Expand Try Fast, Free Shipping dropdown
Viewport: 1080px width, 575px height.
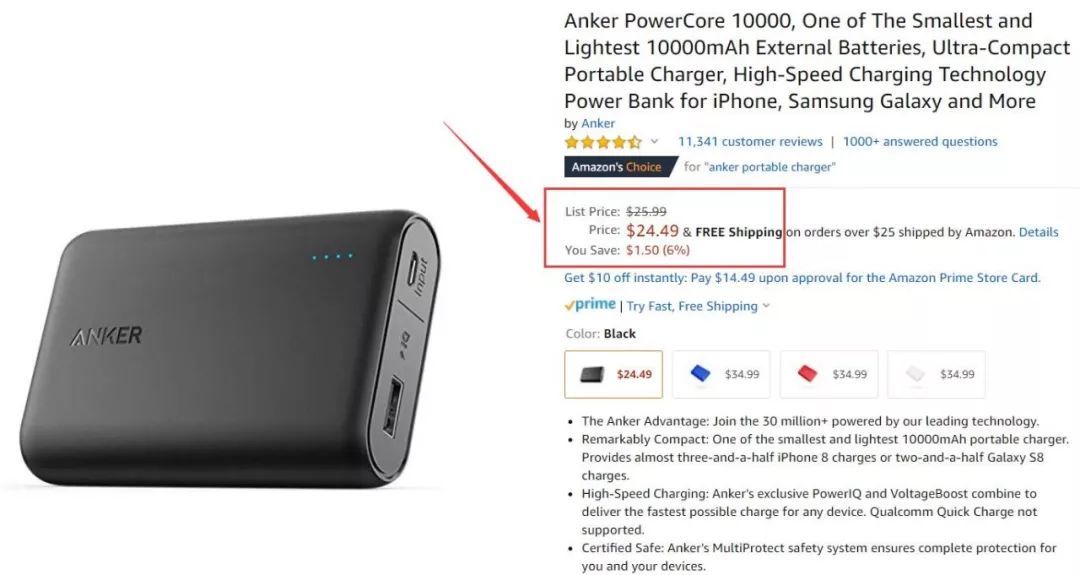tap(698, 306)
